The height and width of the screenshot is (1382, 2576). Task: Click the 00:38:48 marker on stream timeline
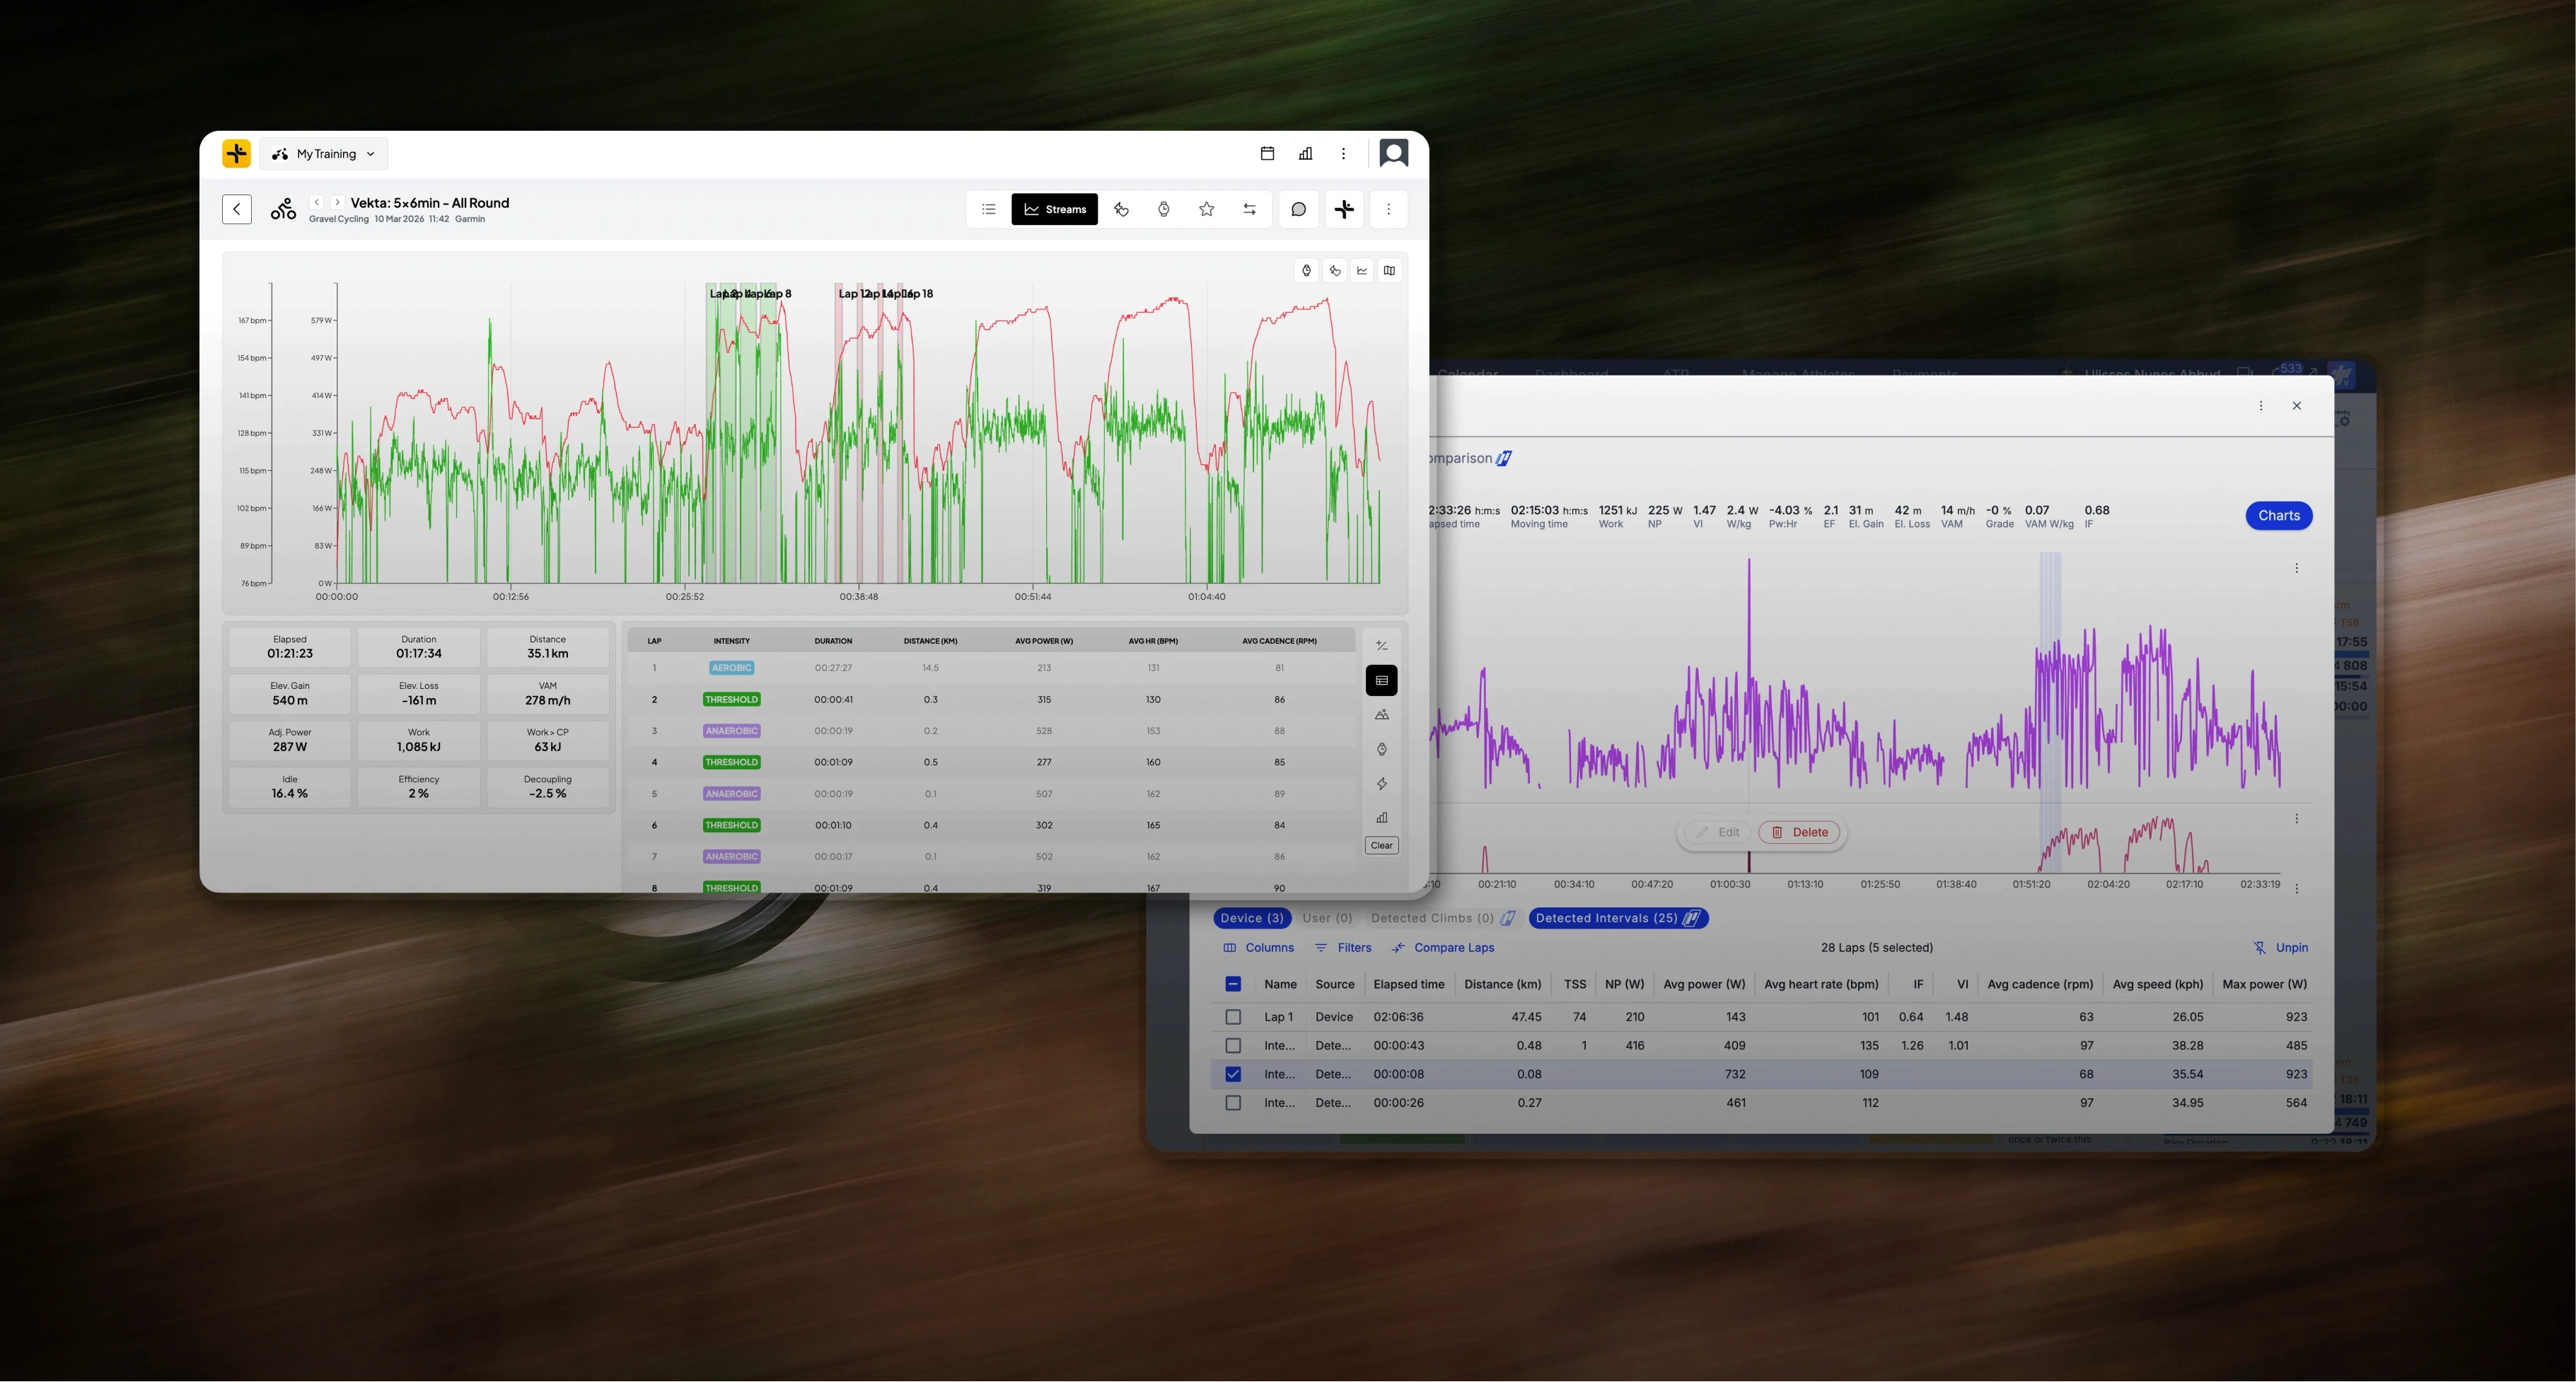point(858,596)
